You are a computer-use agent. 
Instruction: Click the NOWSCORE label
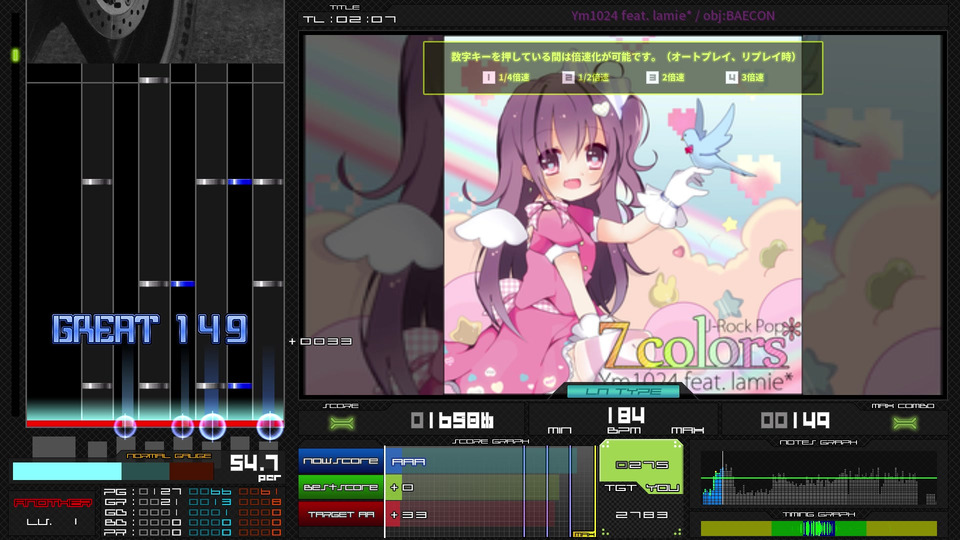point(340,461)
